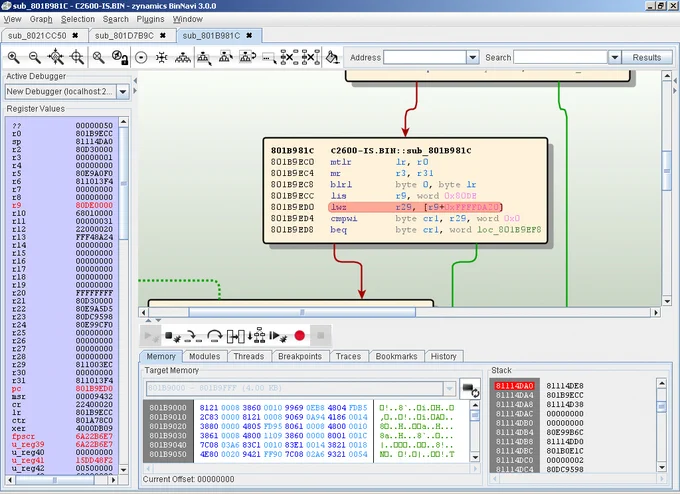680x494 pixels.
Task: Switch to the Traces tab
Action: (x=348, y=356)
